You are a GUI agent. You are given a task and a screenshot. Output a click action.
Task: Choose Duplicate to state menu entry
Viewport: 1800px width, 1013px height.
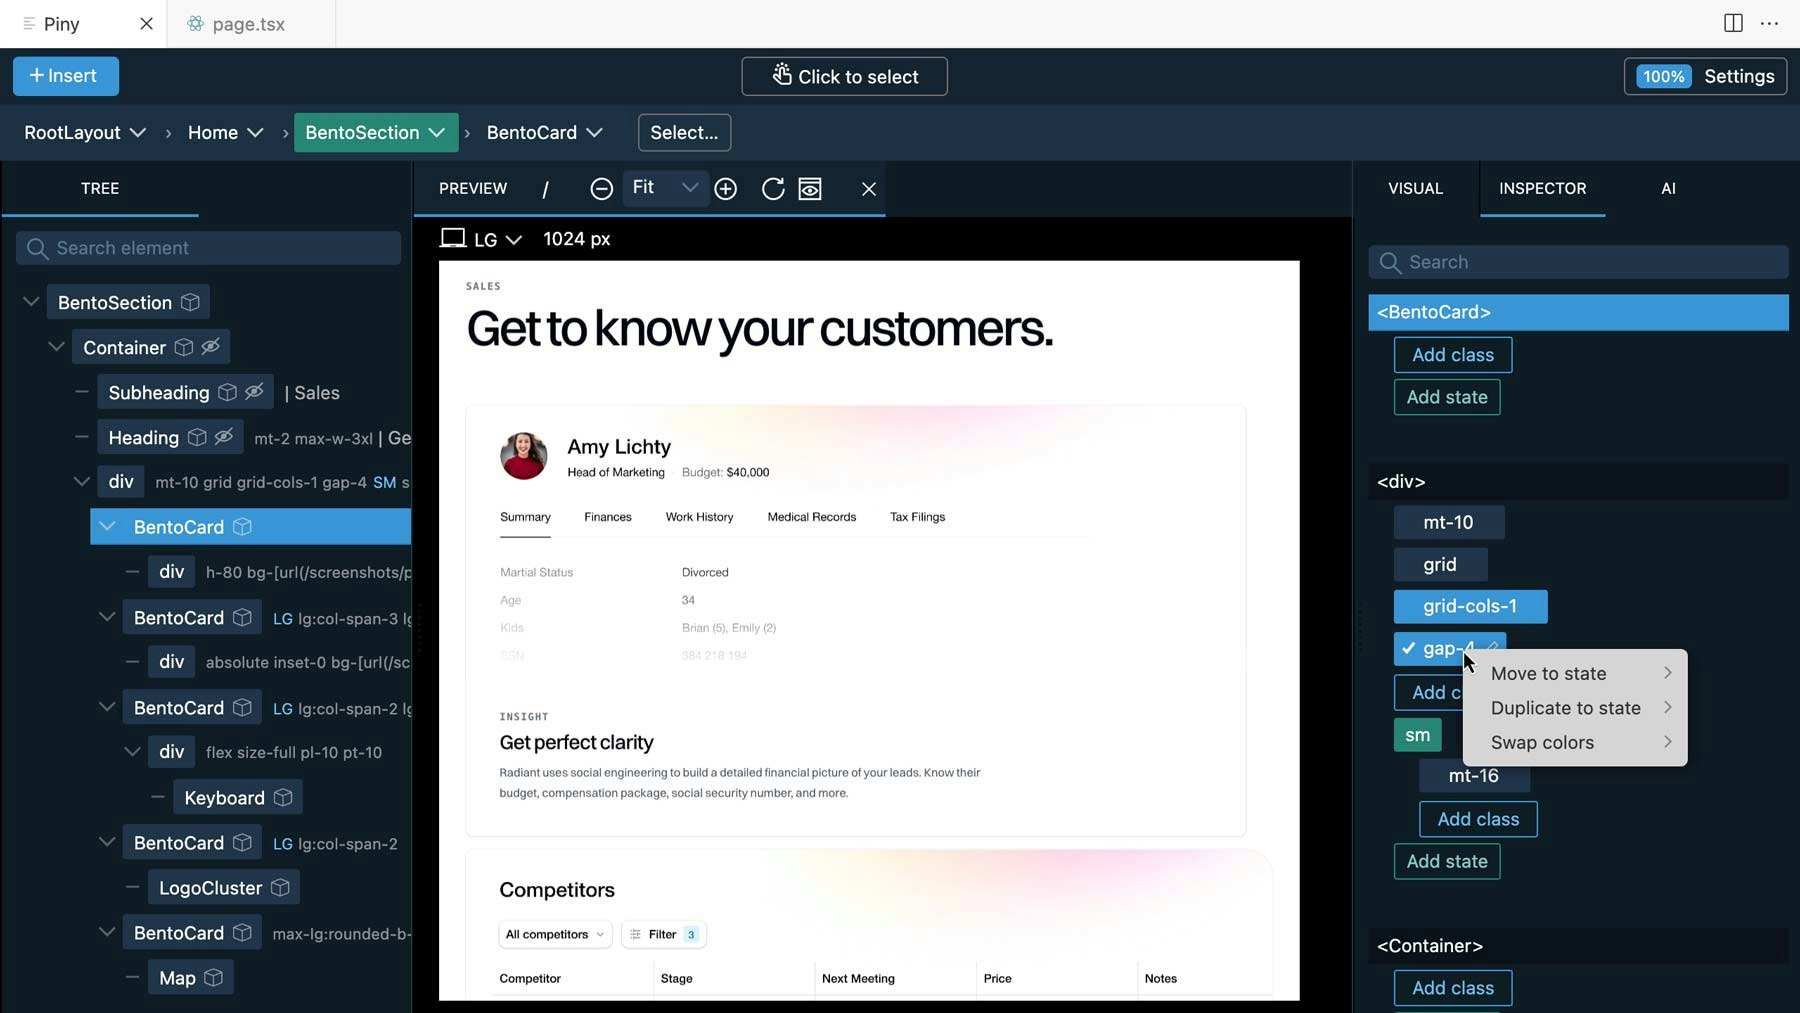(x=1575, y=707)
